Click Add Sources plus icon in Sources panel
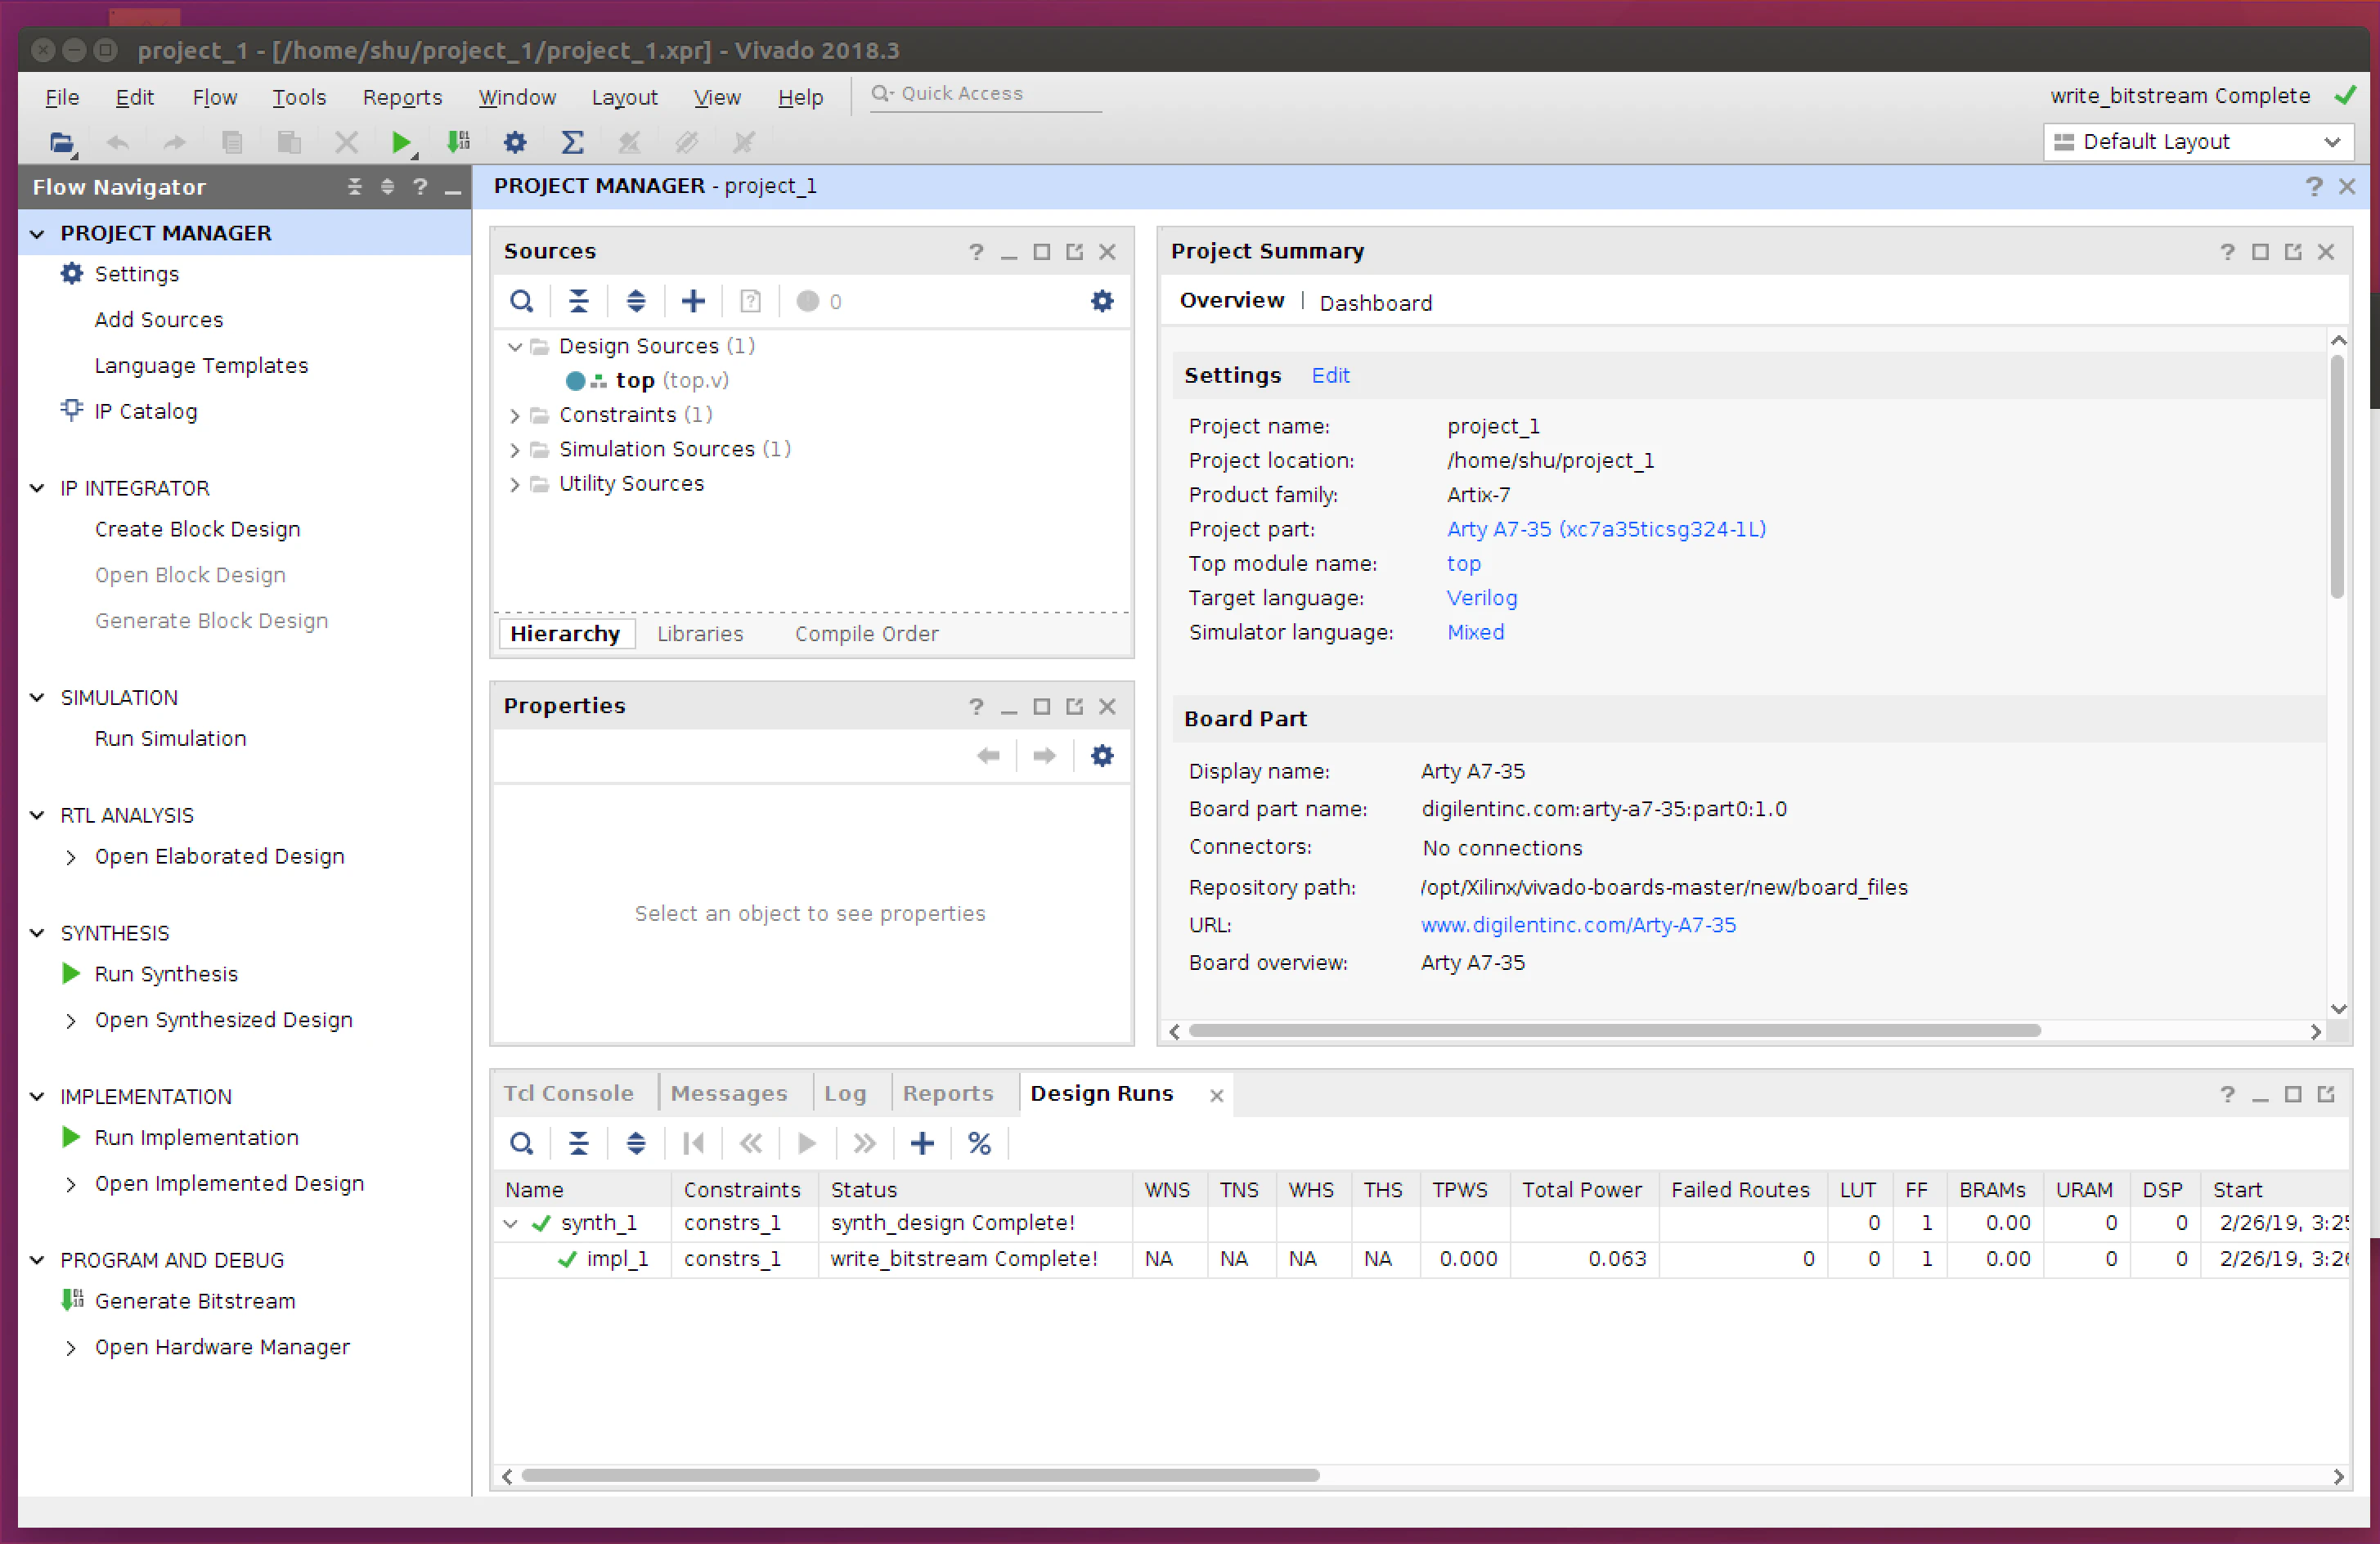Image resolution: width=2380 pixels, height=1544 pixels. click(x=692, y=301)
